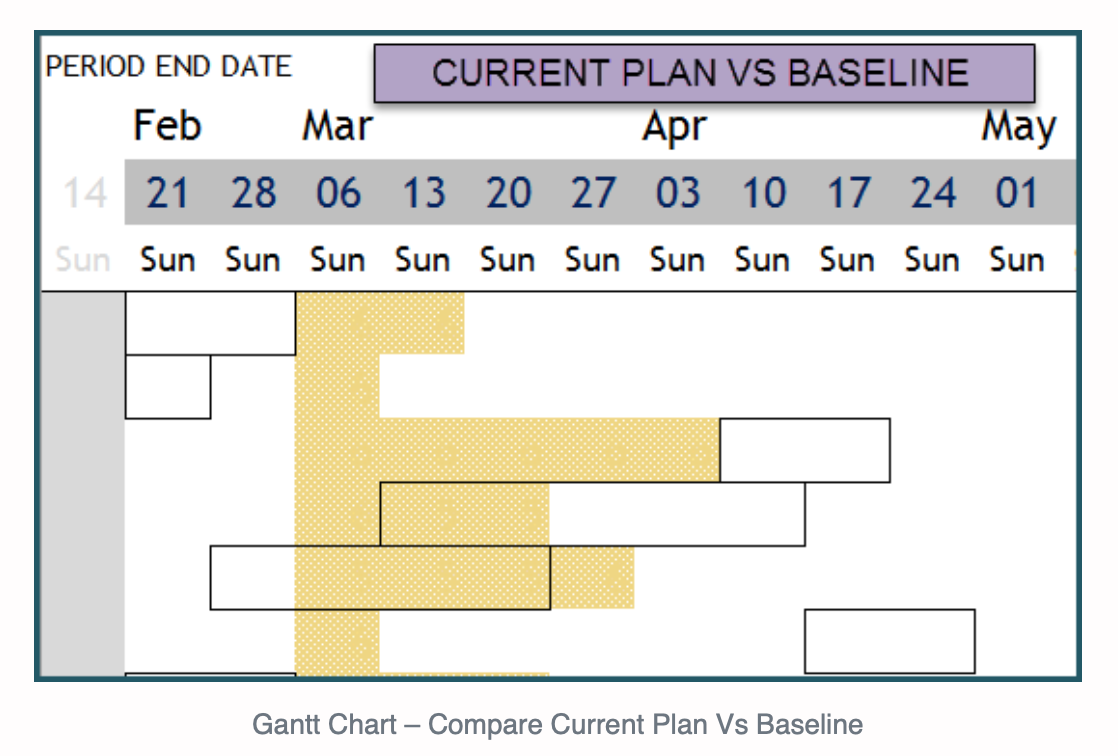Click the CURRENT PLAN VS BASELINE button
The image size is (1118, 756).
(x=704, y=73)
